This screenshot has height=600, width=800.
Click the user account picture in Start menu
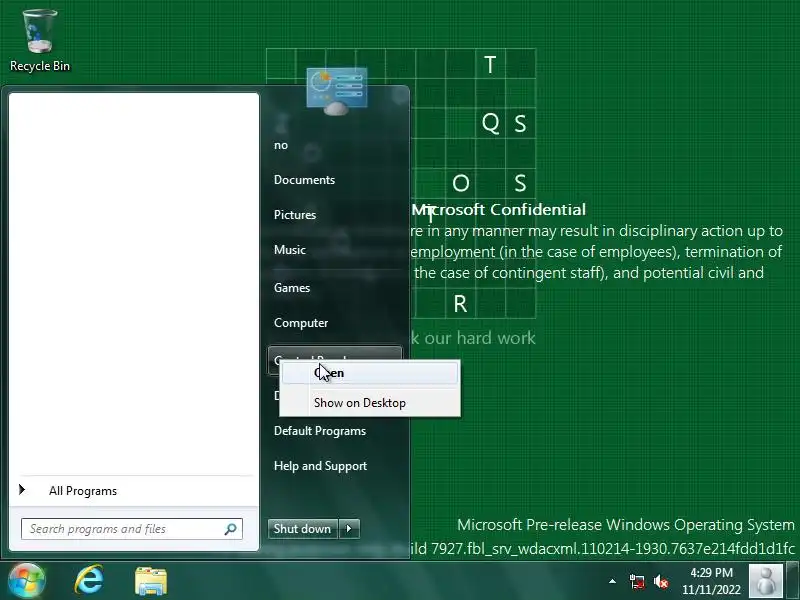coord(337,91)
